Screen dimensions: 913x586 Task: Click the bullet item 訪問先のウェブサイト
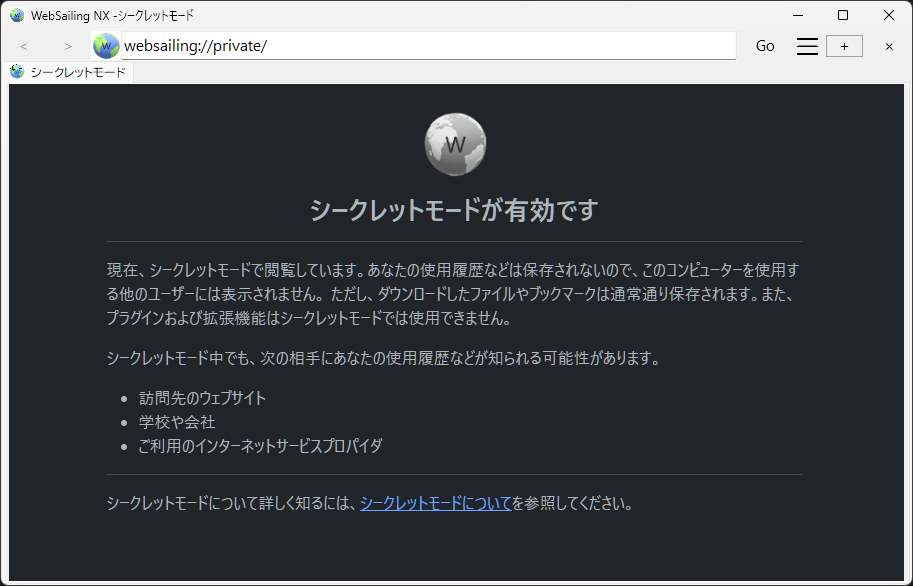[x=202, y=397]
